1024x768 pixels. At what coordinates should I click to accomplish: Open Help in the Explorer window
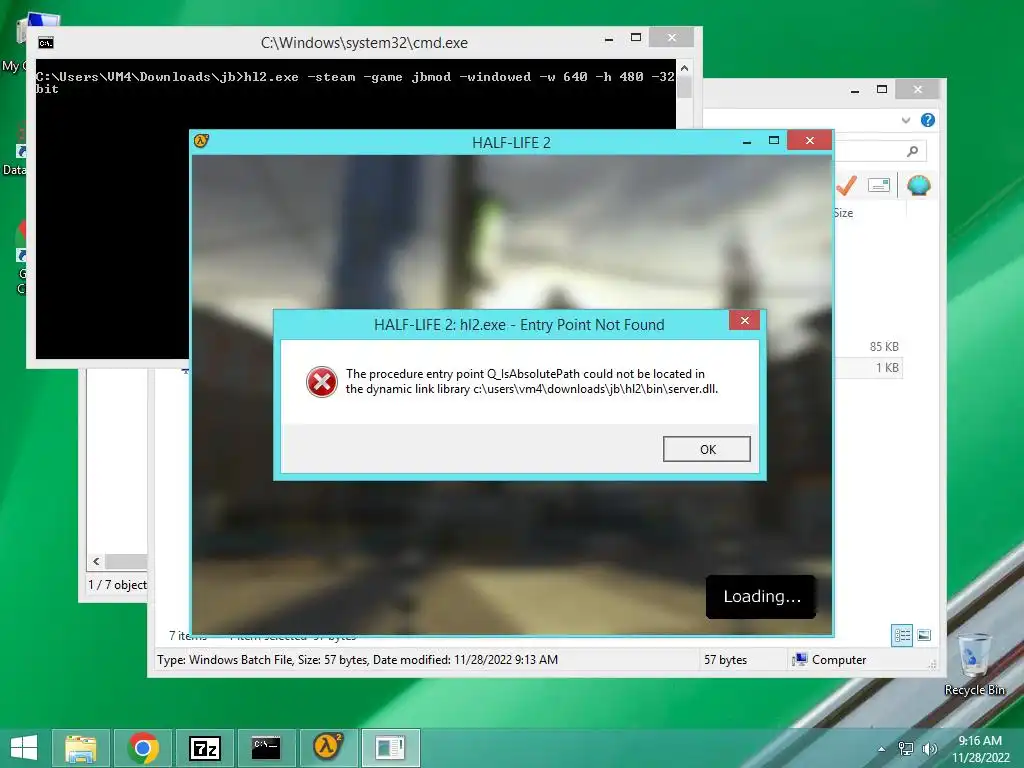[x=927, y=120]
